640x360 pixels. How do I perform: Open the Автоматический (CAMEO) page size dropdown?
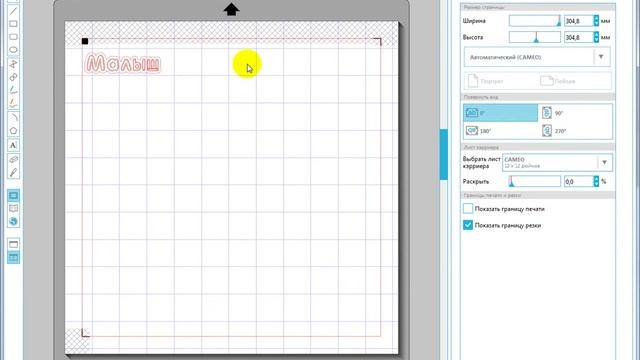point(537,57)
